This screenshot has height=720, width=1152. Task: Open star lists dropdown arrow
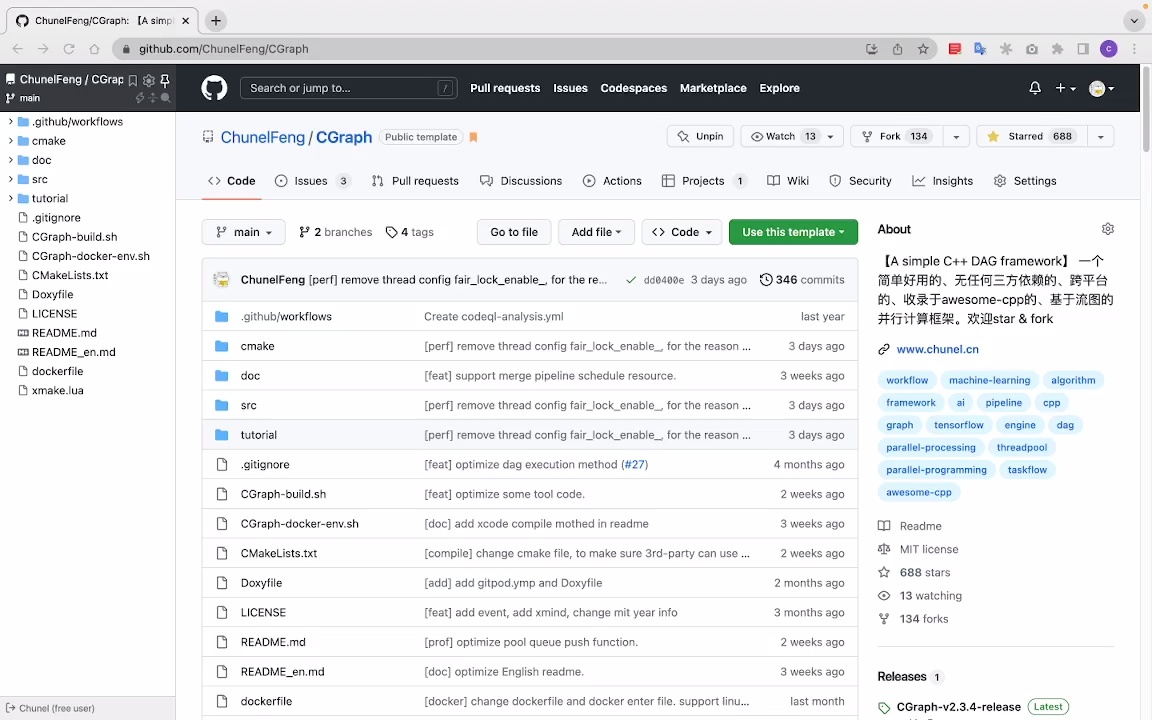(x=1101, y=137)
